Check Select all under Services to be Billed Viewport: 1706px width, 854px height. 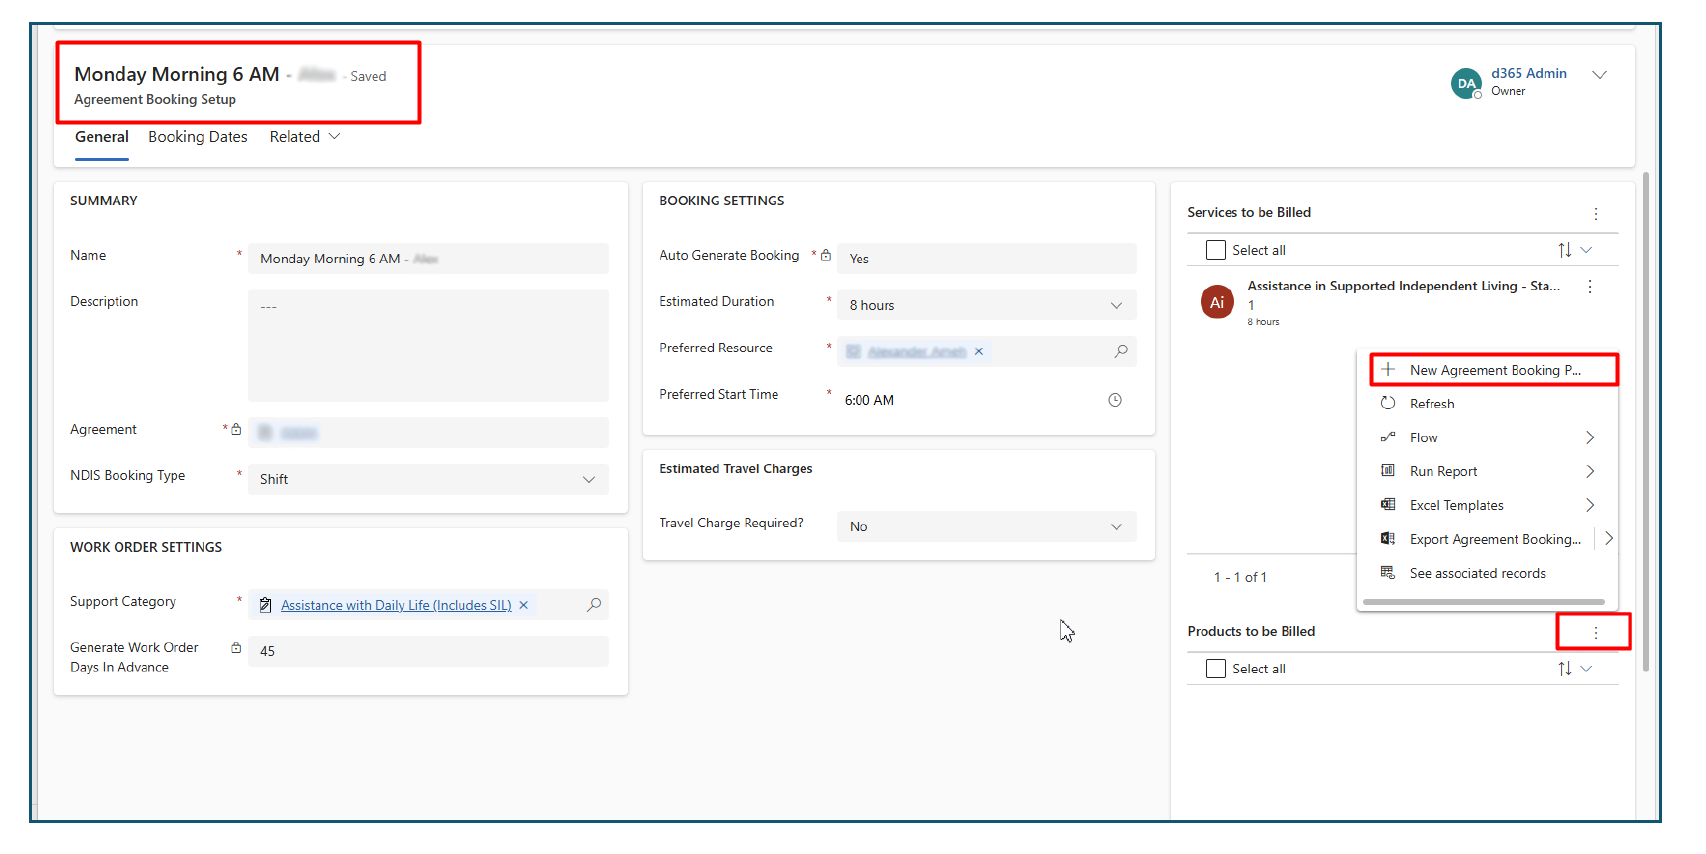click(x=1216, y=250)
